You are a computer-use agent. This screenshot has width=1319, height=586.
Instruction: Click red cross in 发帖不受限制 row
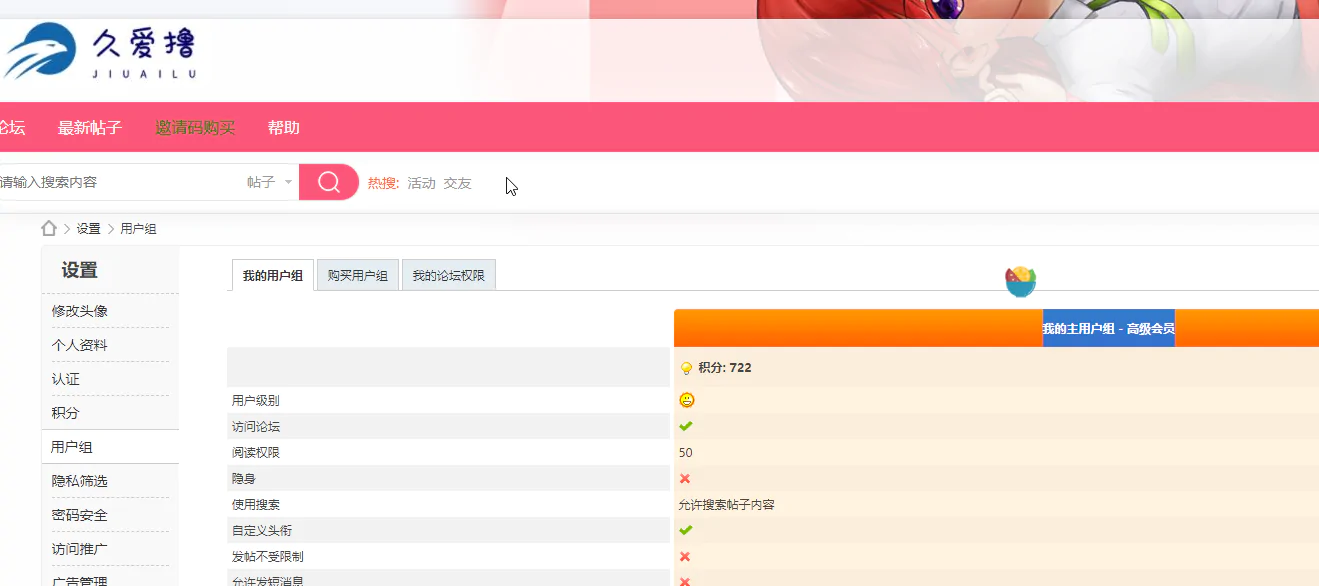coord(685,556)
